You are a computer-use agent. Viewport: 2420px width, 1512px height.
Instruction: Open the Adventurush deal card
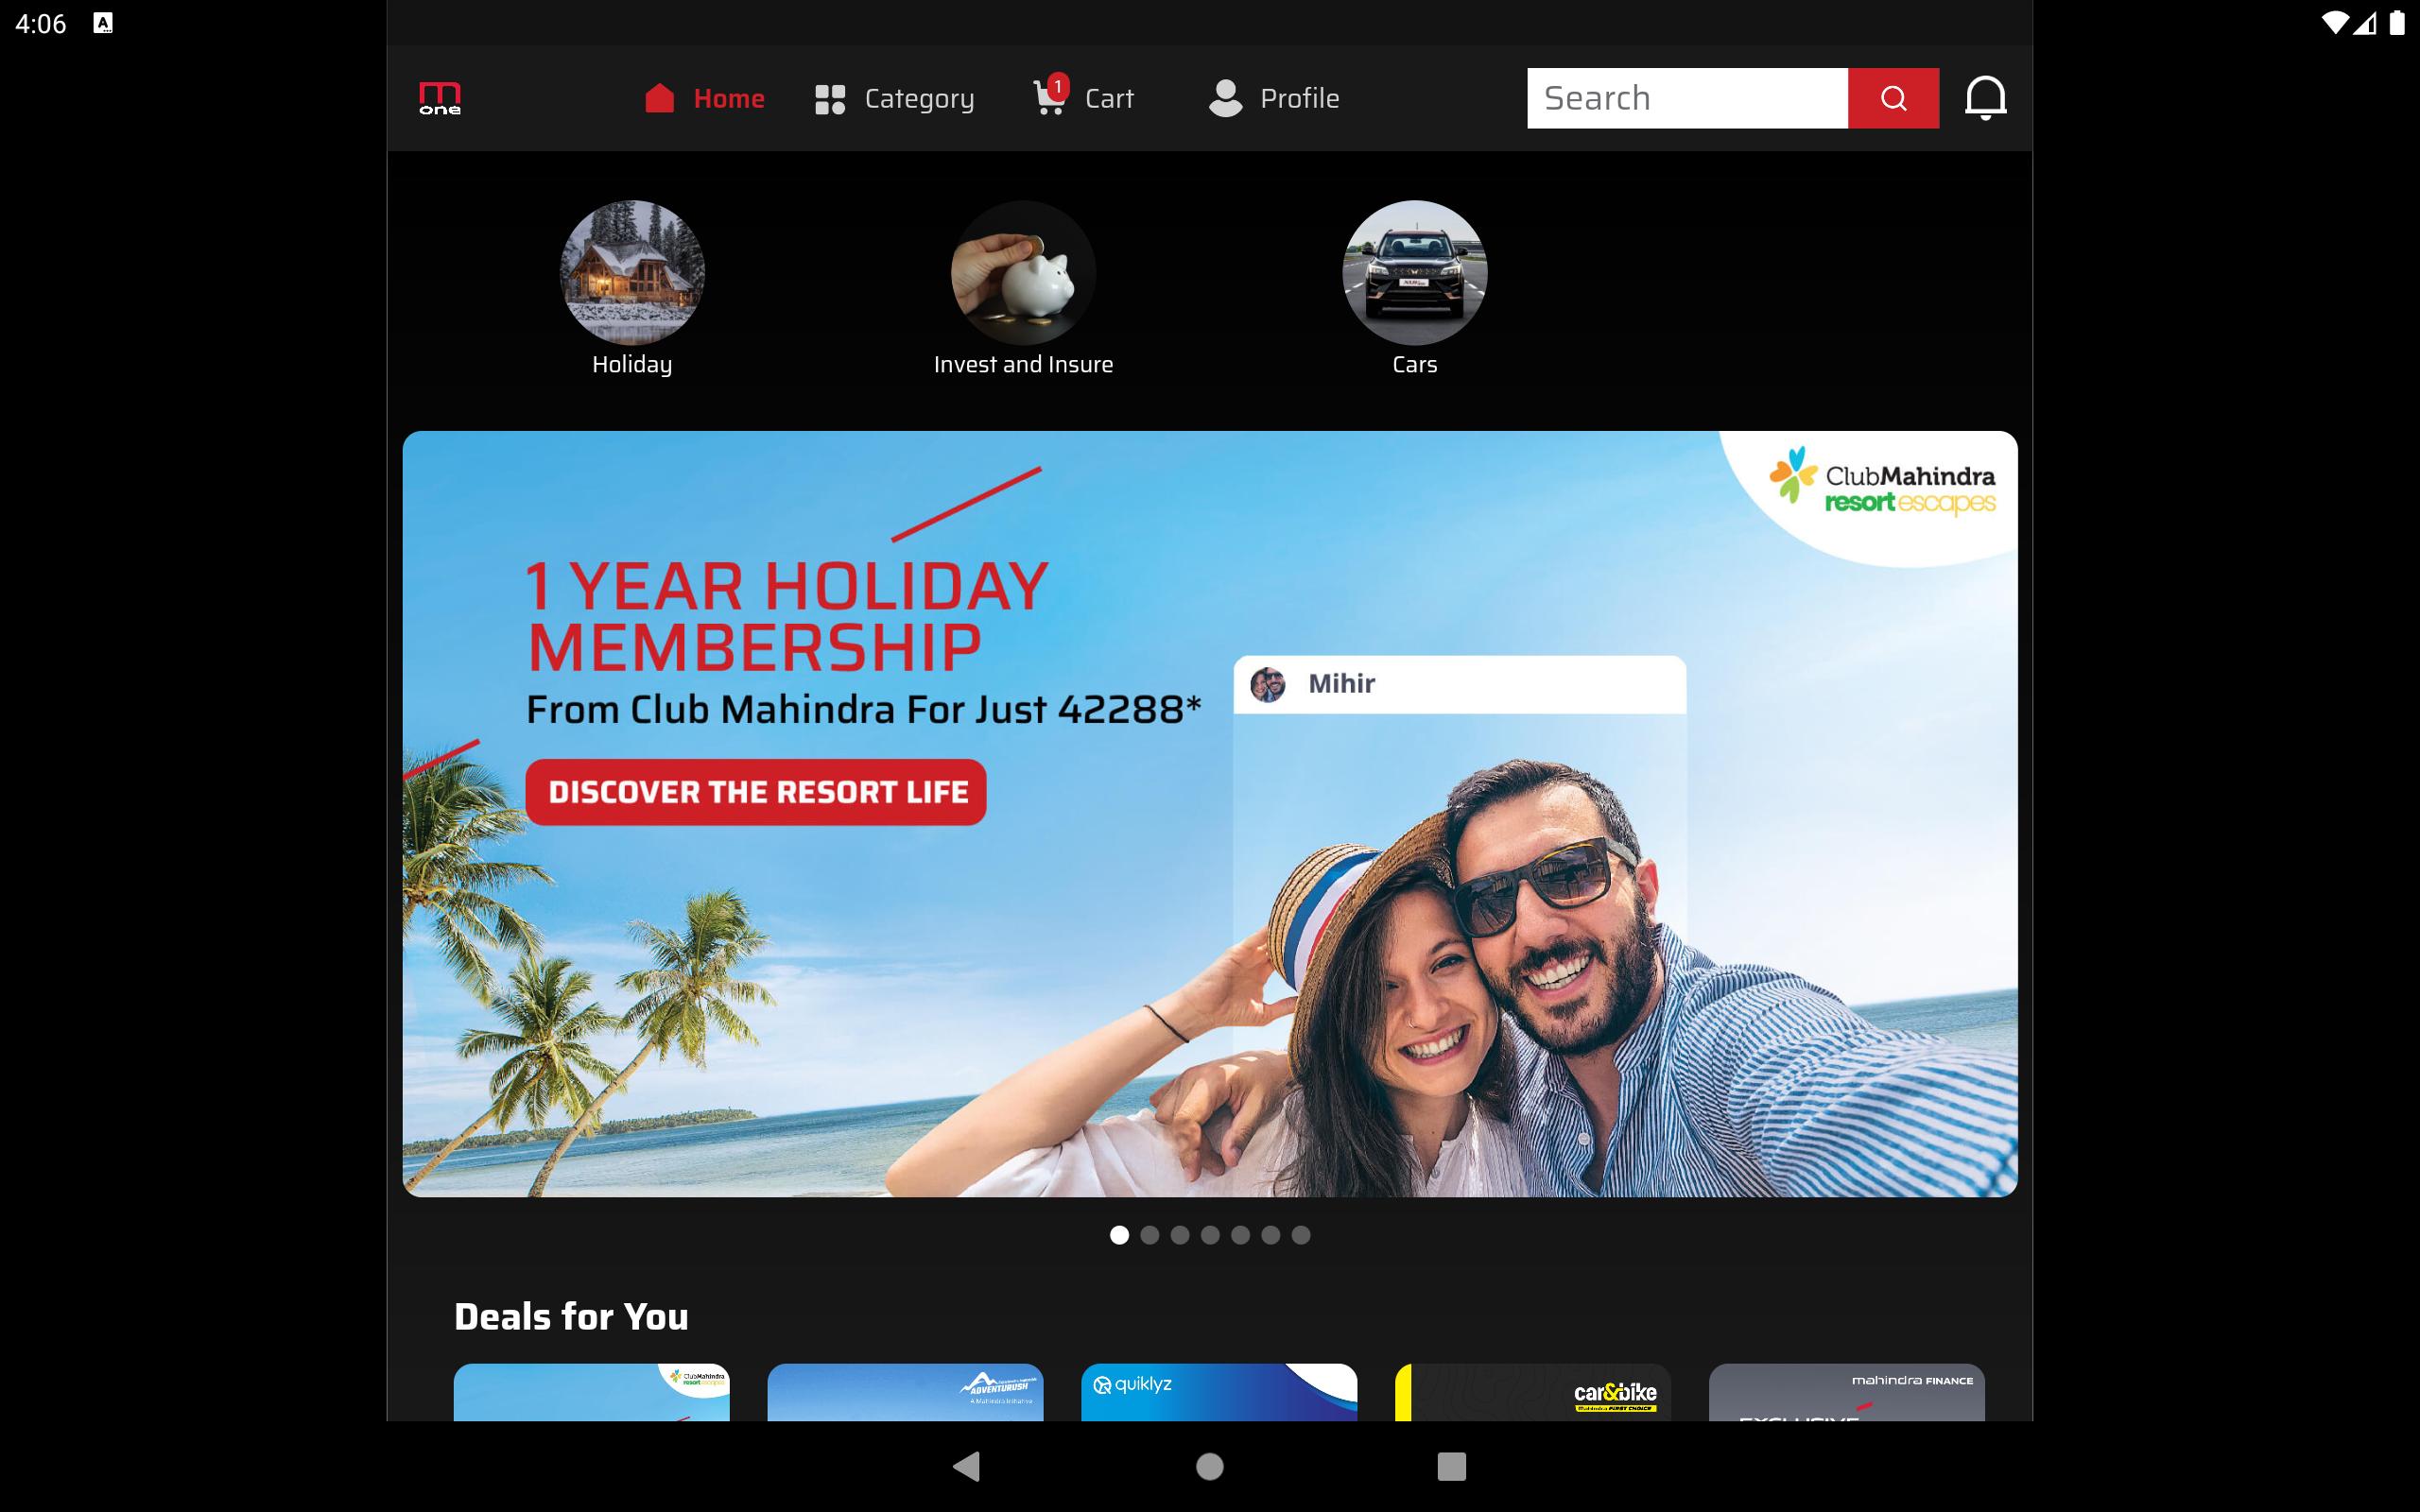pyautogui.click(x=905, y=1392)
